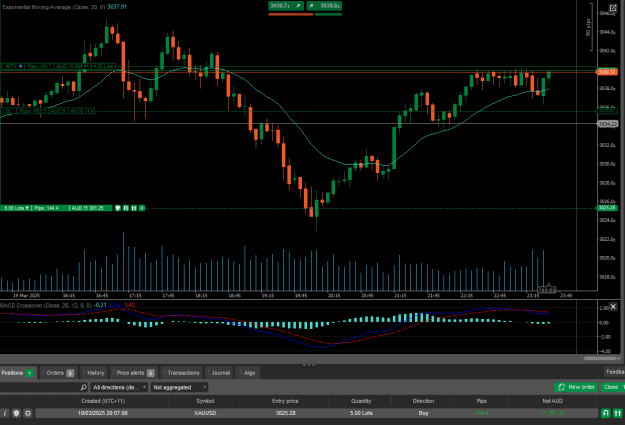Sort by Net AUD column header
This screenshot has width=625, height=425.
point(552,401)
